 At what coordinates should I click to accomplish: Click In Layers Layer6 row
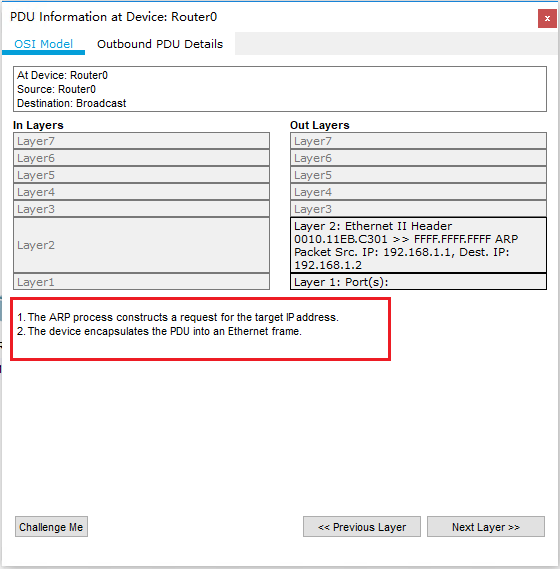[142, 158]
